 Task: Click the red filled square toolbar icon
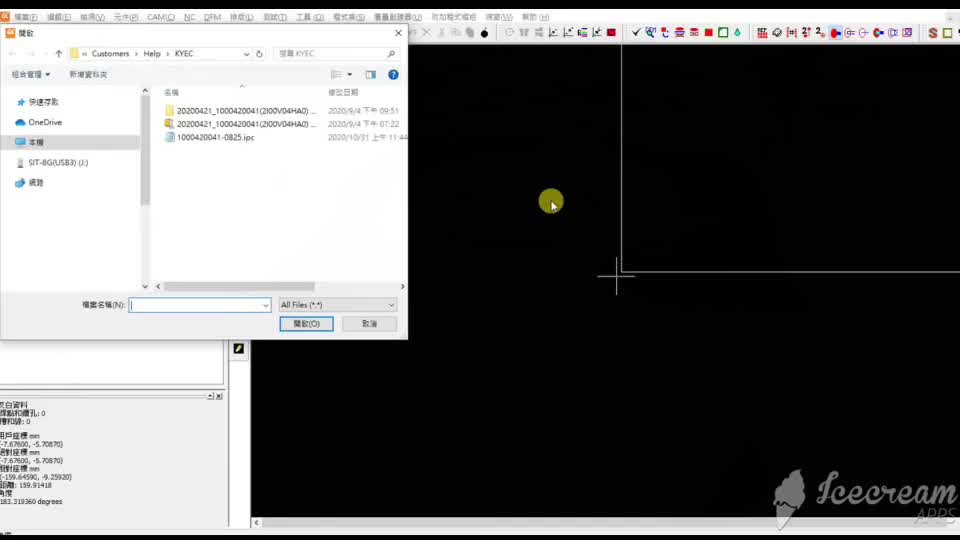tap(708, 33)
